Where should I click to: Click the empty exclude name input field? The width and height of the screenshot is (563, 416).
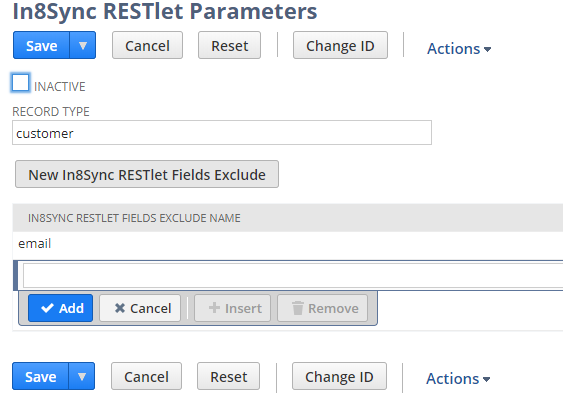point(293,275)
